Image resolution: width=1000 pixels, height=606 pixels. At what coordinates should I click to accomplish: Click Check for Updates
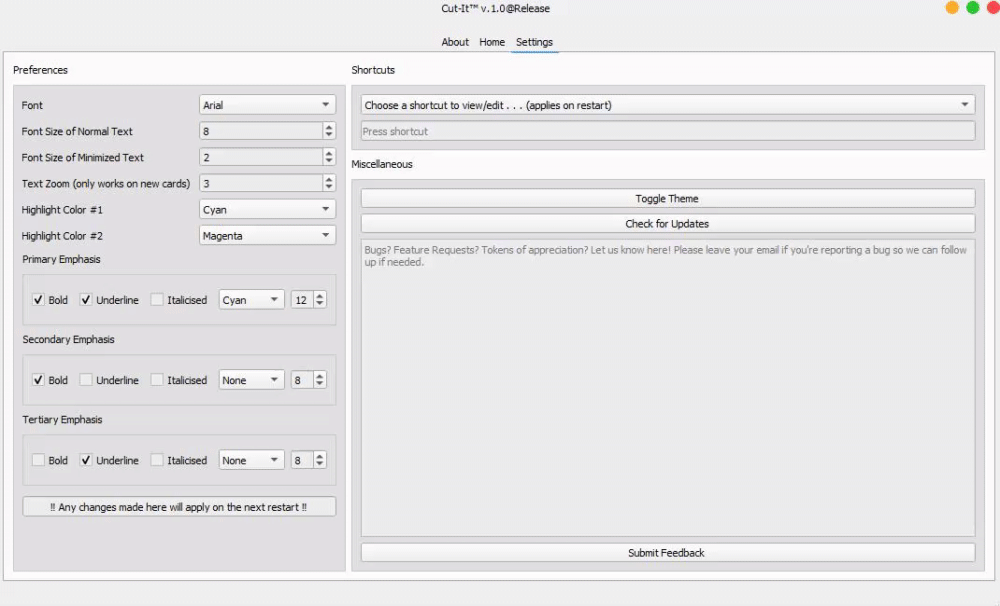[x=667, y=224]
